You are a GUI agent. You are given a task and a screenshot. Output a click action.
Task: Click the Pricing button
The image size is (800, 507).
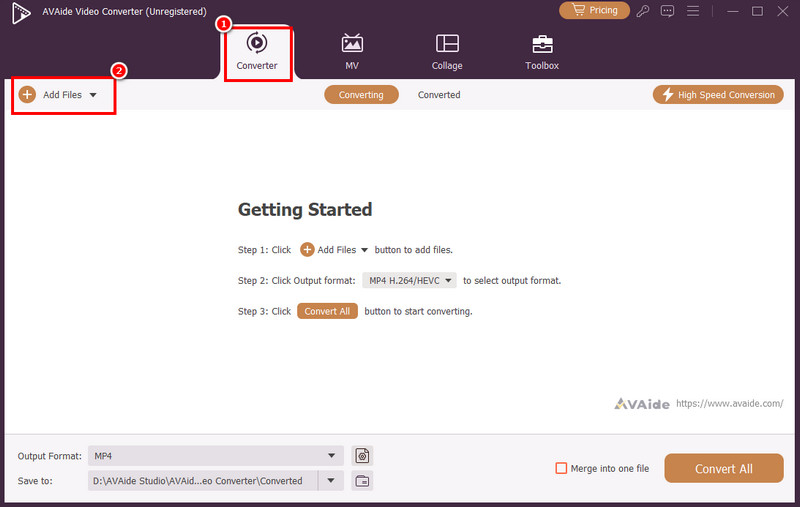594,11
